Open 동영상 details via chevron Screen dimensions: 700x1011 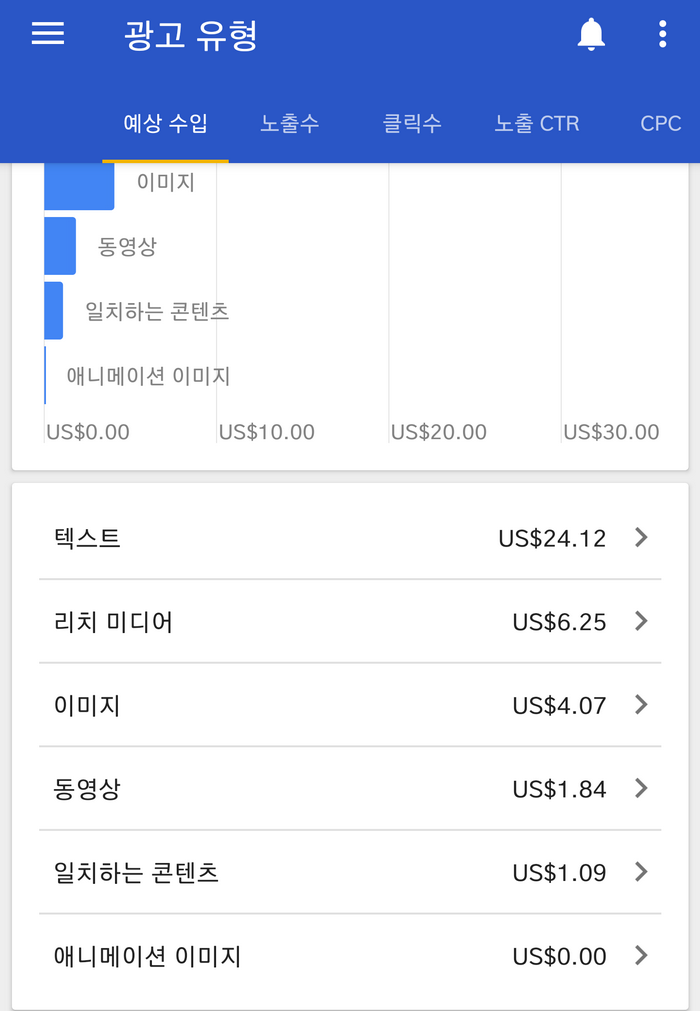pyautogui.click(x=641, y=788)
